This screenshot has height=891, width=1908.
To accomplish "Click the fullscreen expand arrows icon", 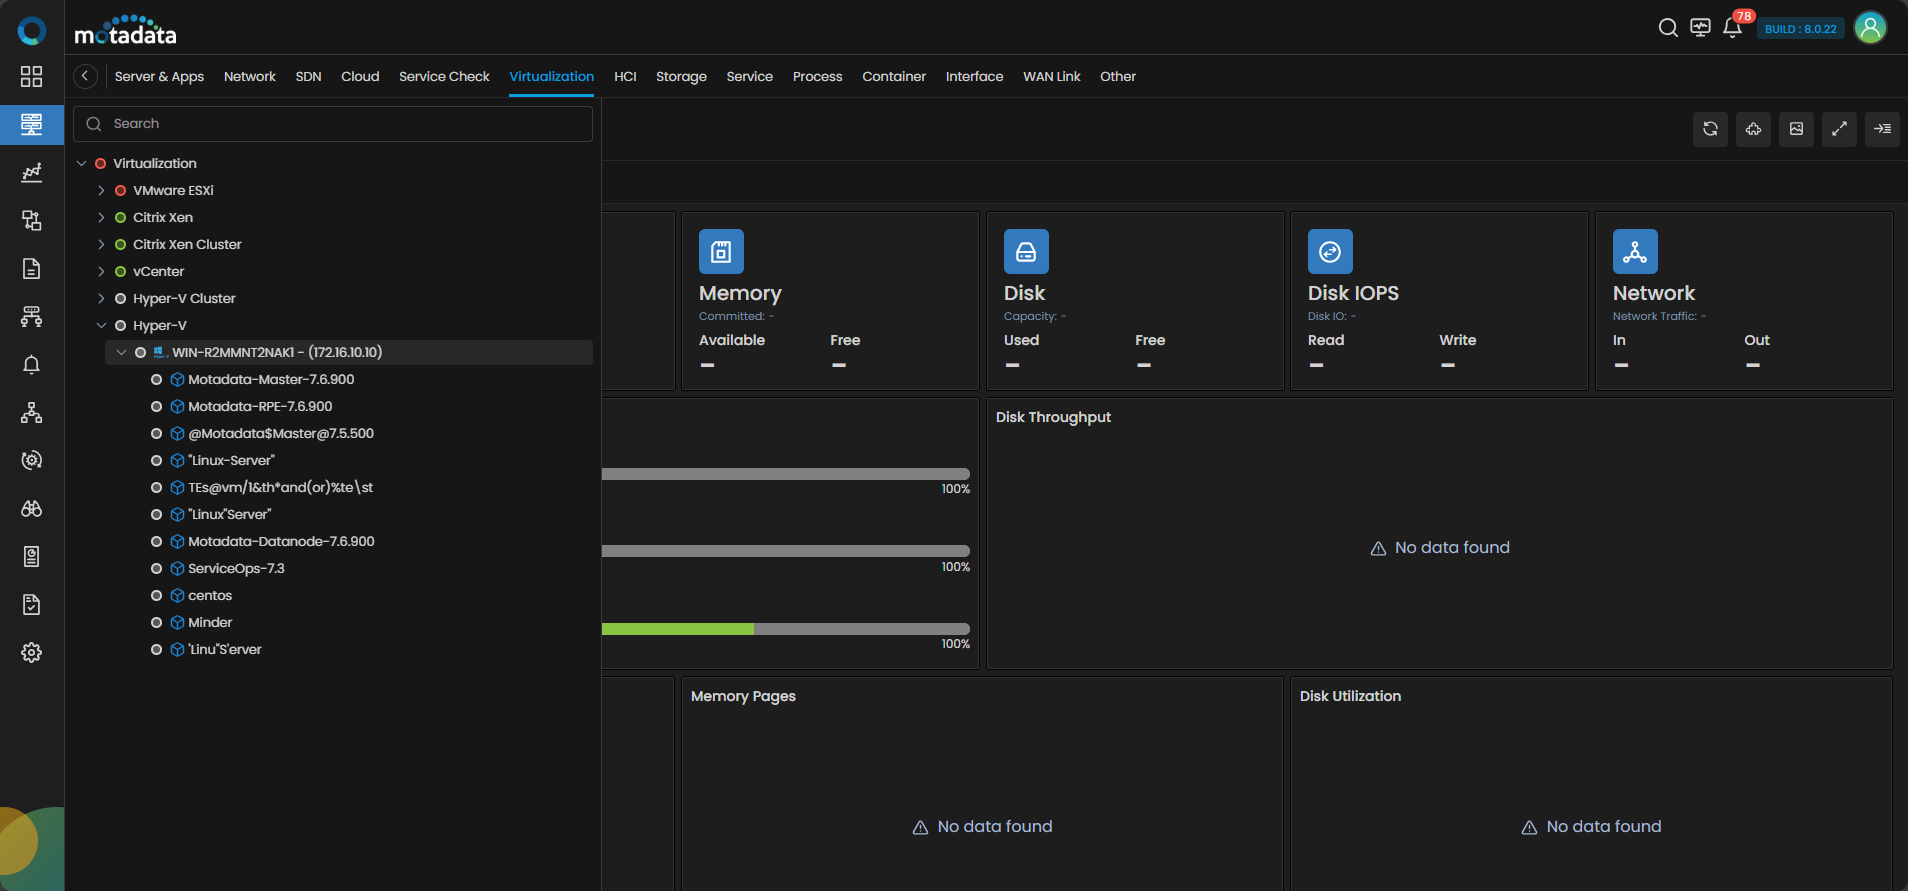I will point(1839,129).
